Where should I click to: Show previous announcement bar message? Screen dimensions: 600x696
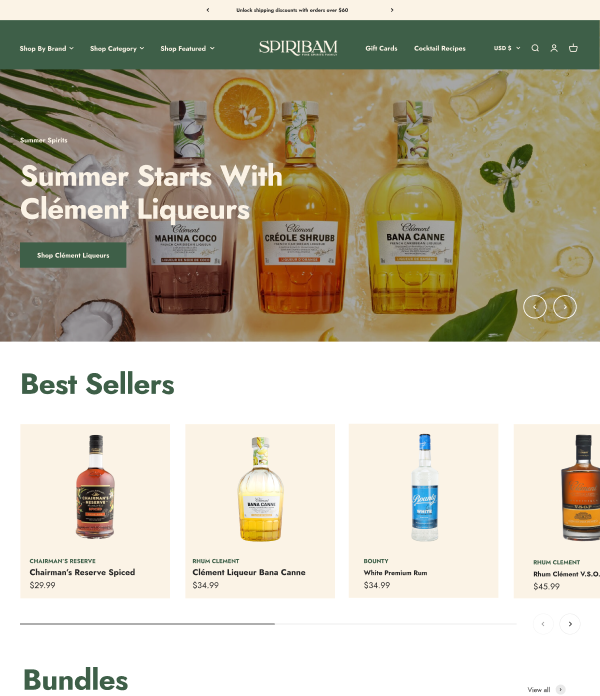pos(208,10)
